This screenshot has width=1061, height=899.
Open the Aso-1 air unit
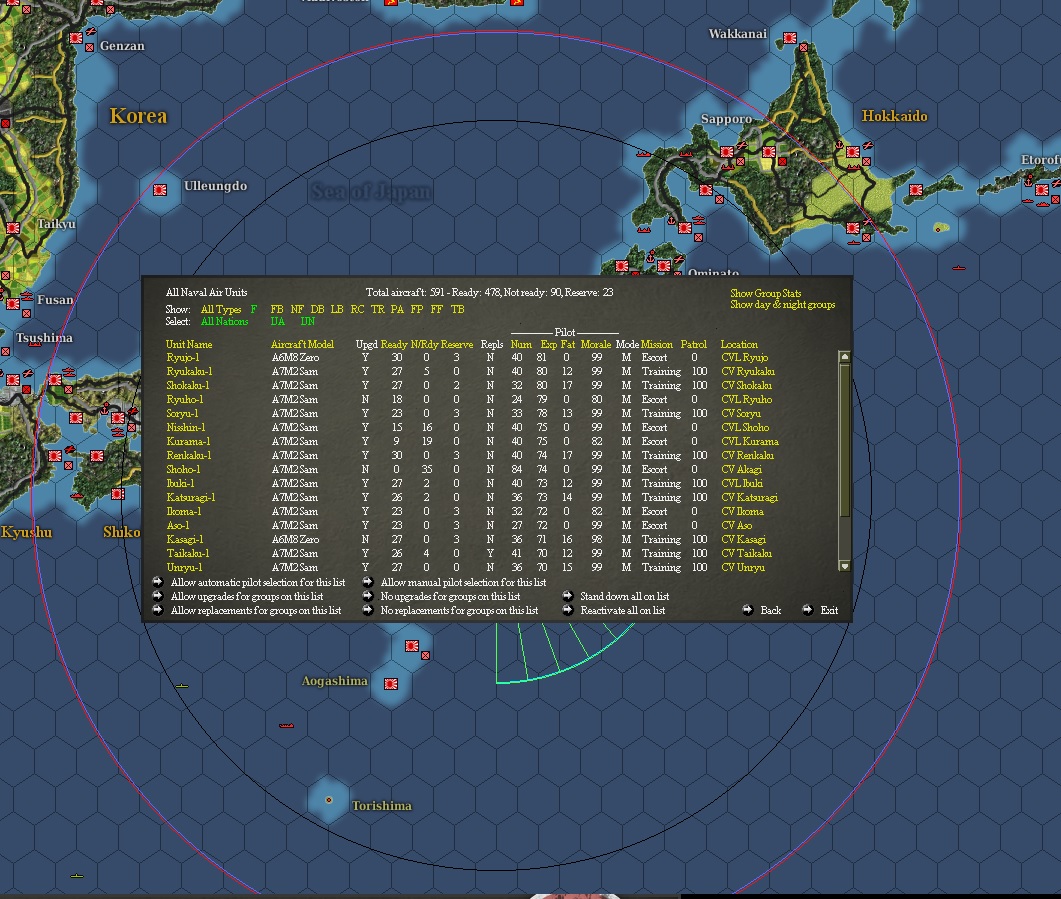(177, 525)
